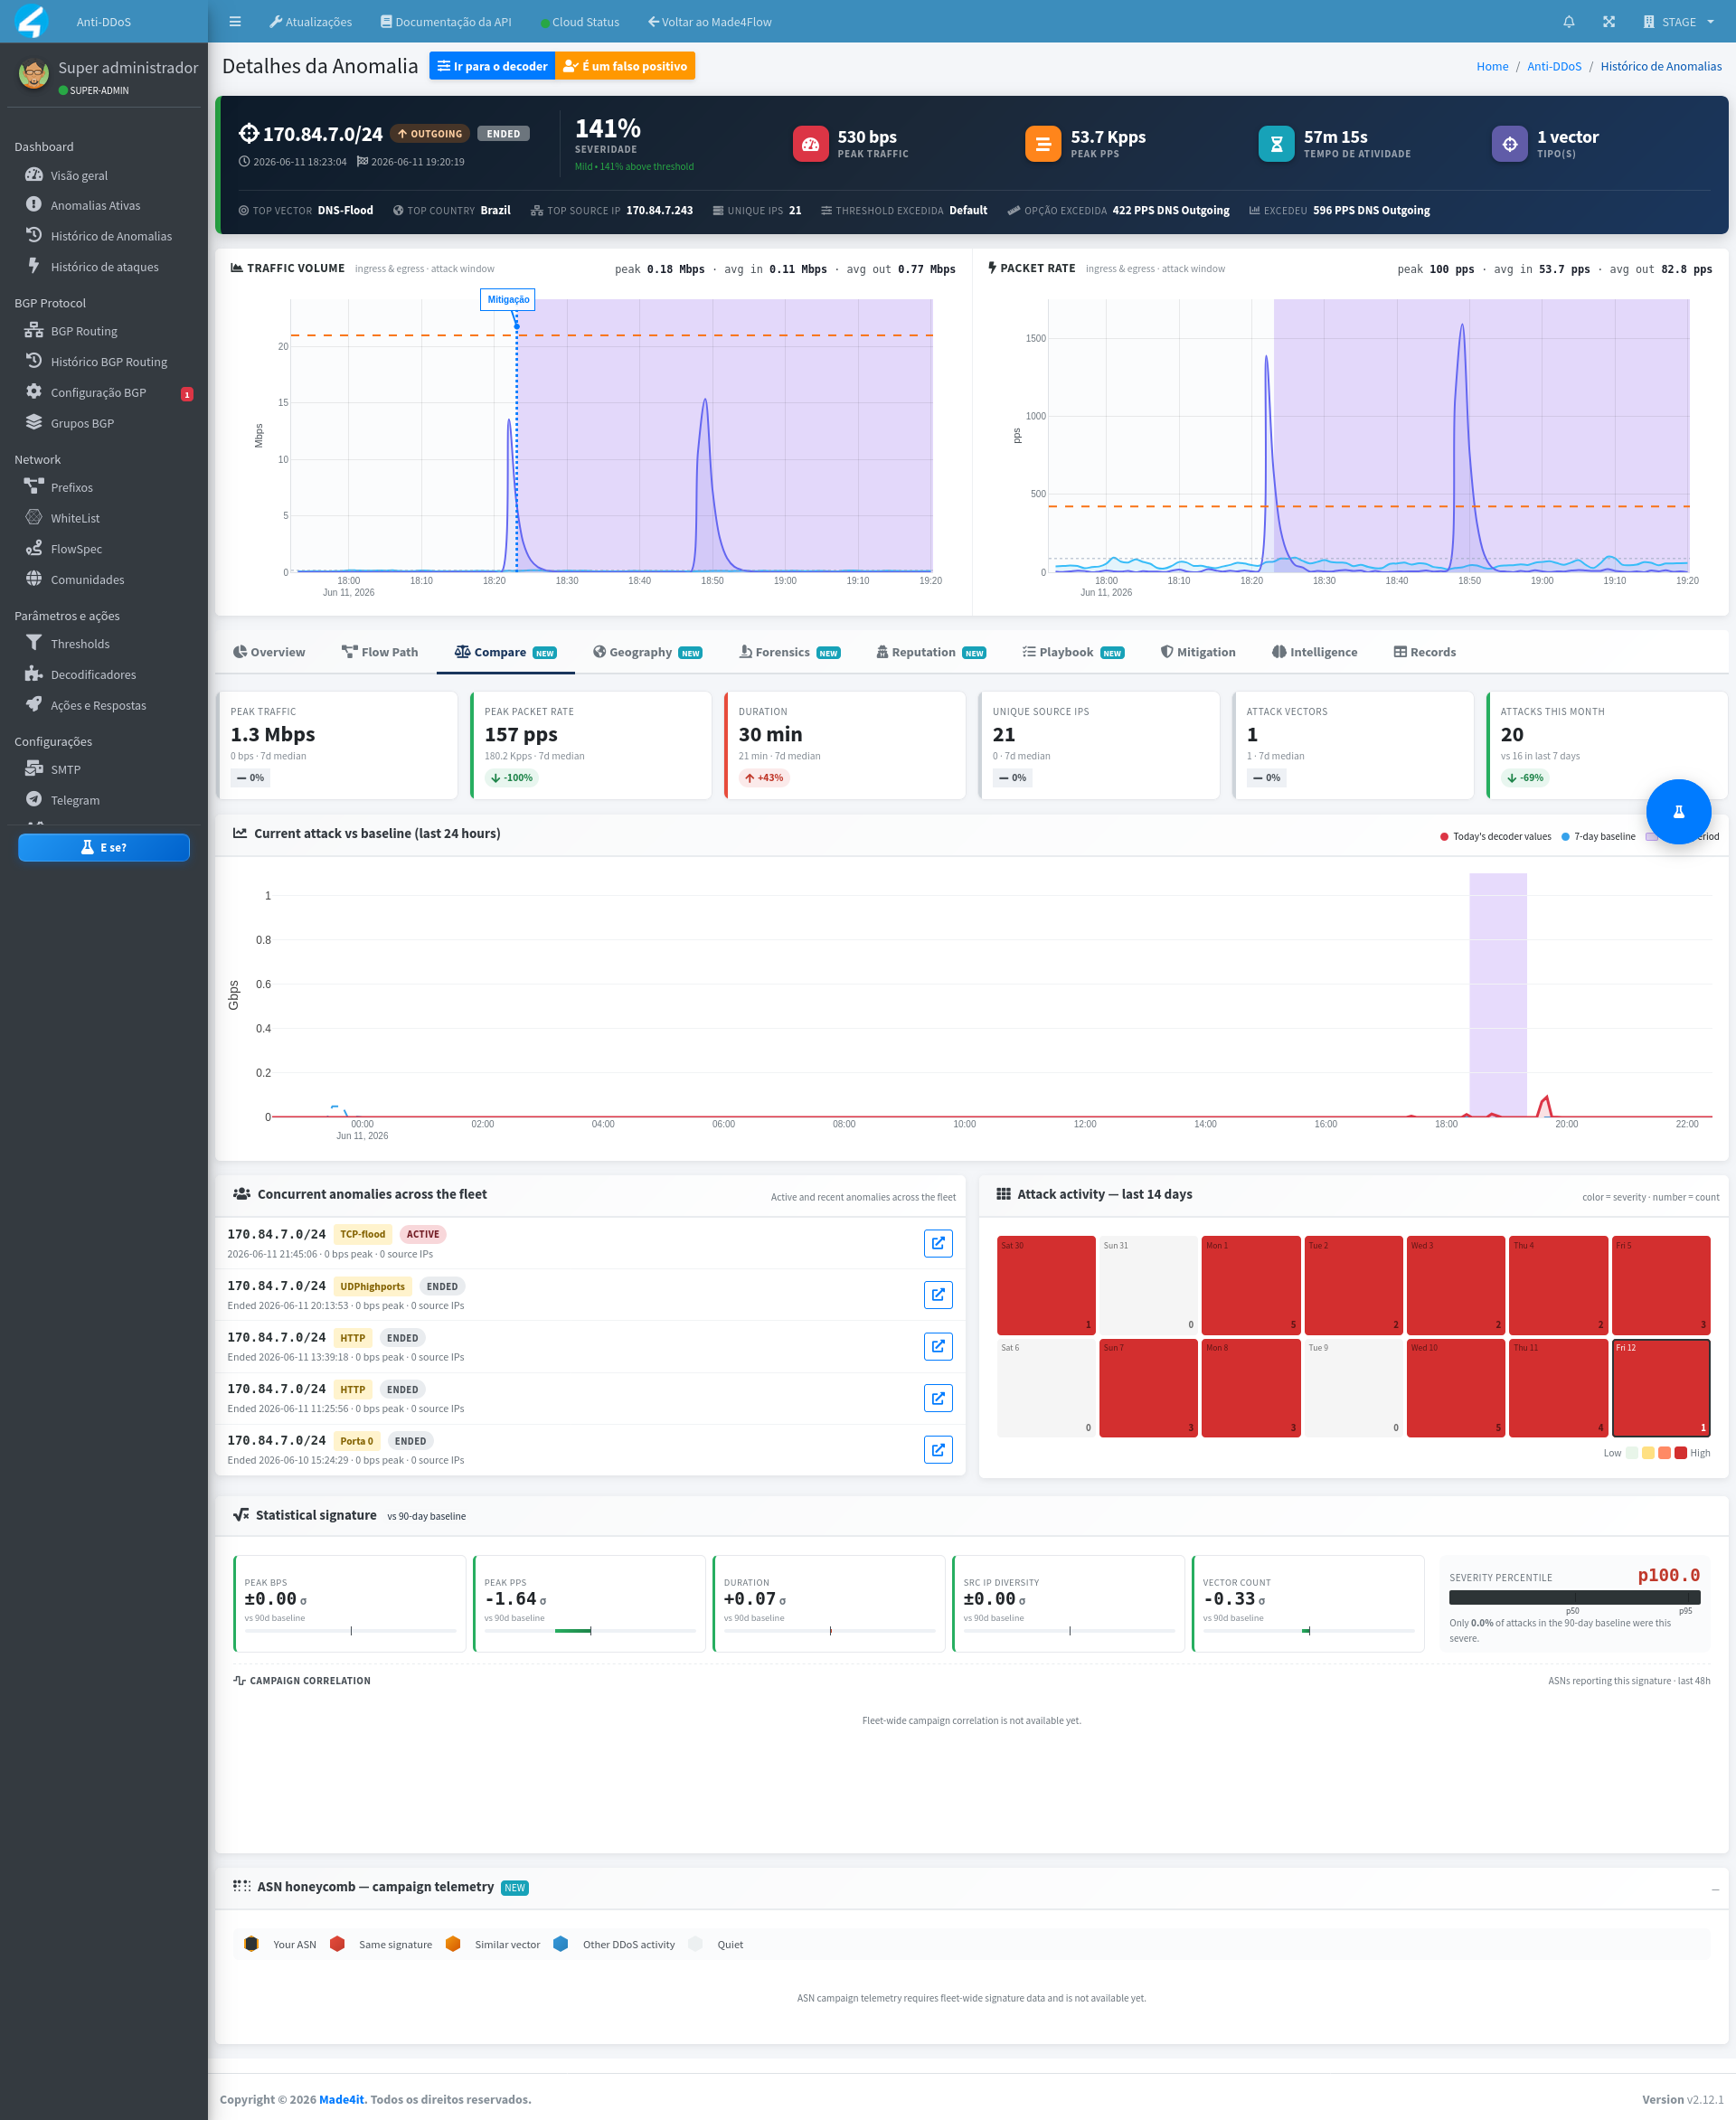The width and height of the screenshot is (1736, 2120).
Task: Open the HTTP anomaly ended 11:25:56
Action: pyautogui.click(x=938, y=1398)
